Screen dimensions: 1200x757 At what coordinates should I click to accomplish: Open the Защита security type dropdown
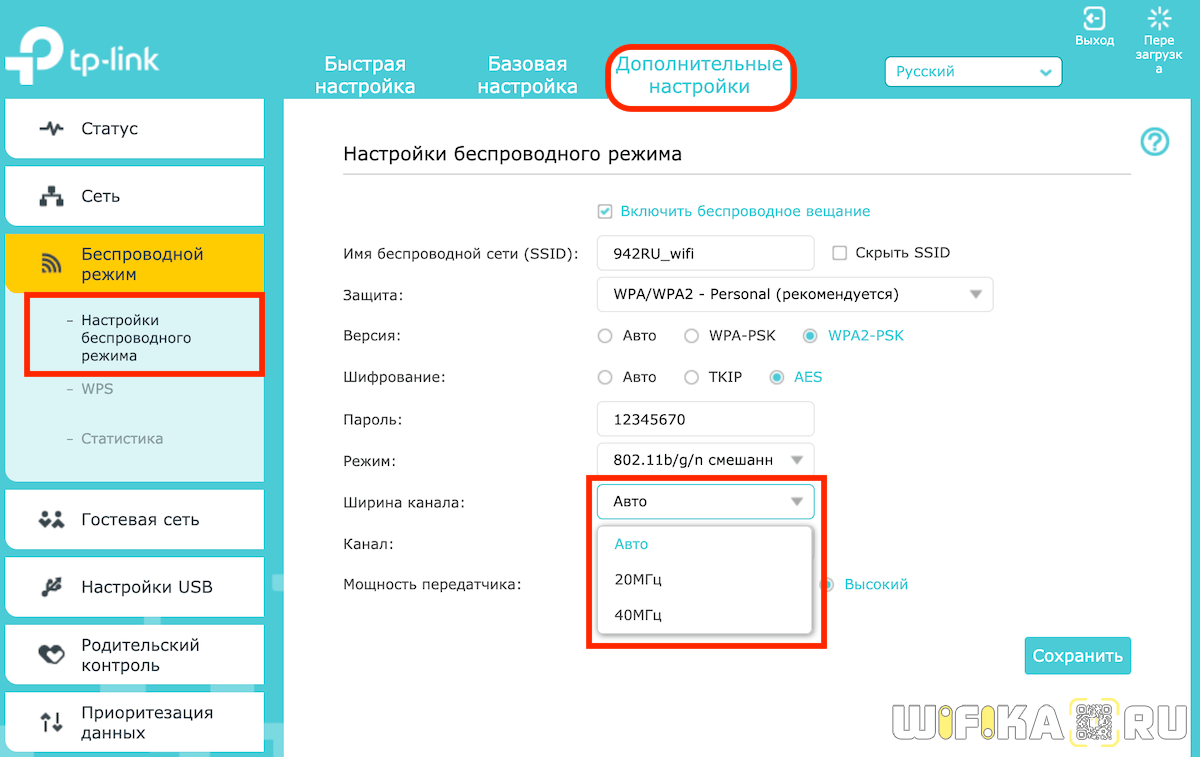[794, 295]
